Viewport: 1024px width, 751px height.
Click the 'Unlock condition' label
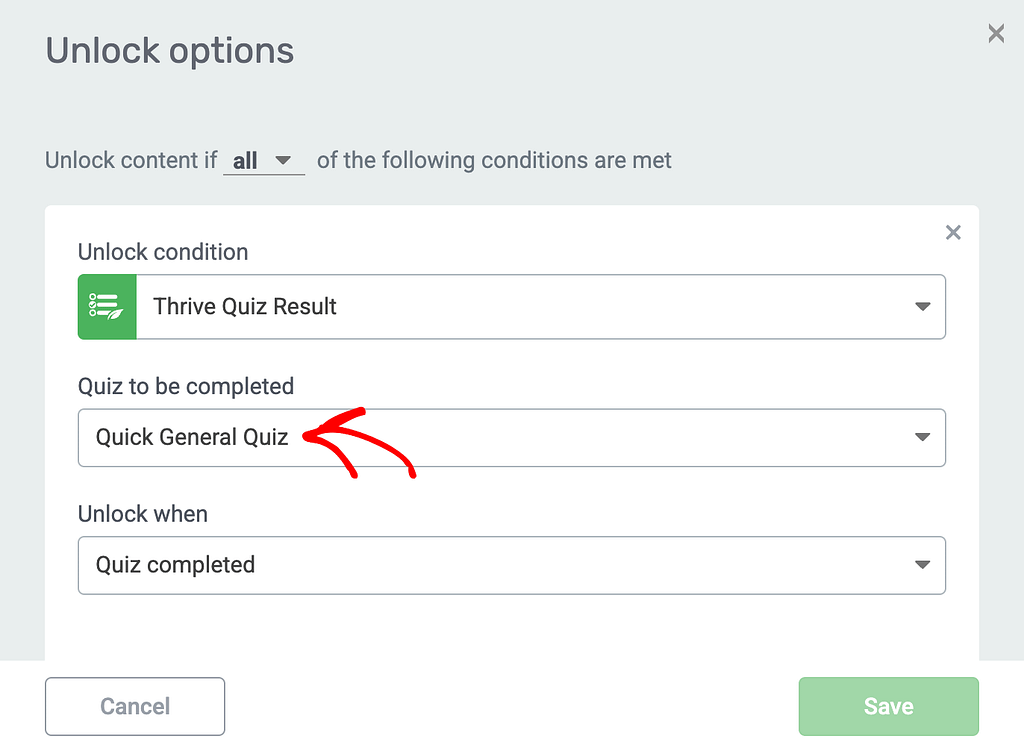point(163,252)
